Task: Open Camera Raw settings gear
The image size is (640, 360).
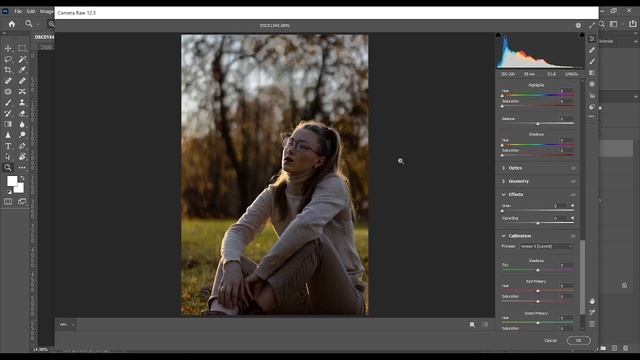Action: tap(578, 25)
